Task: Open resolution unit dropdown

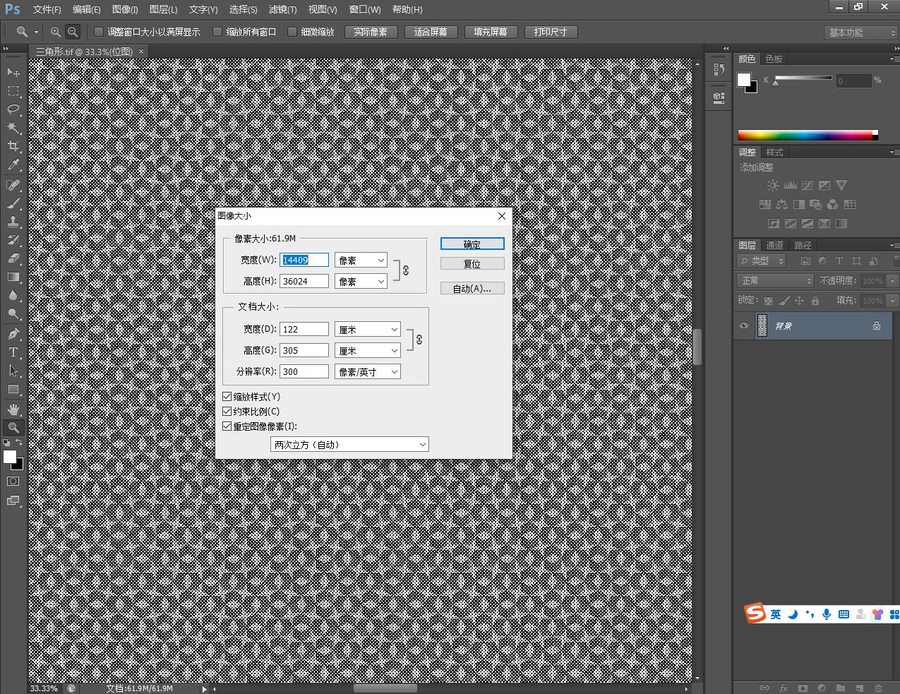Action: pos(367,372)
